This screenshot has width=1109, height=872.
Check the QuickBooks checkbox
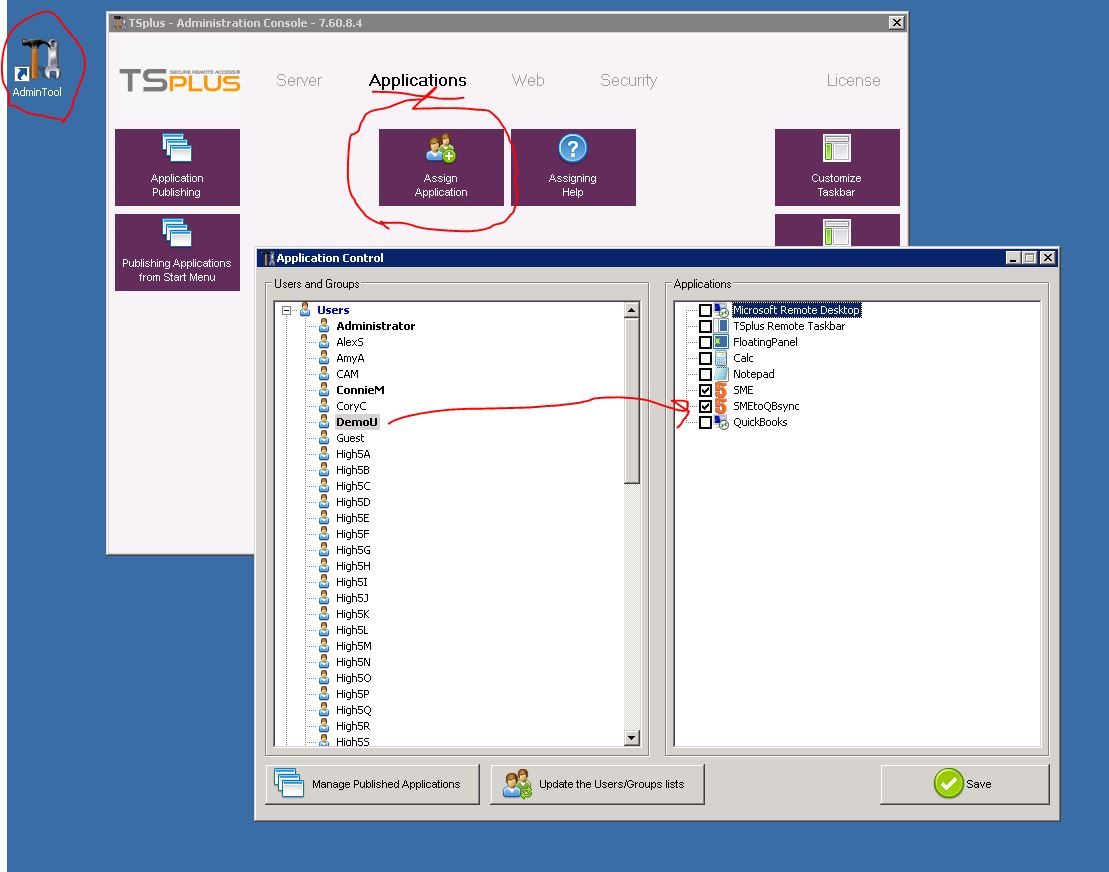[x=705, y=422]
